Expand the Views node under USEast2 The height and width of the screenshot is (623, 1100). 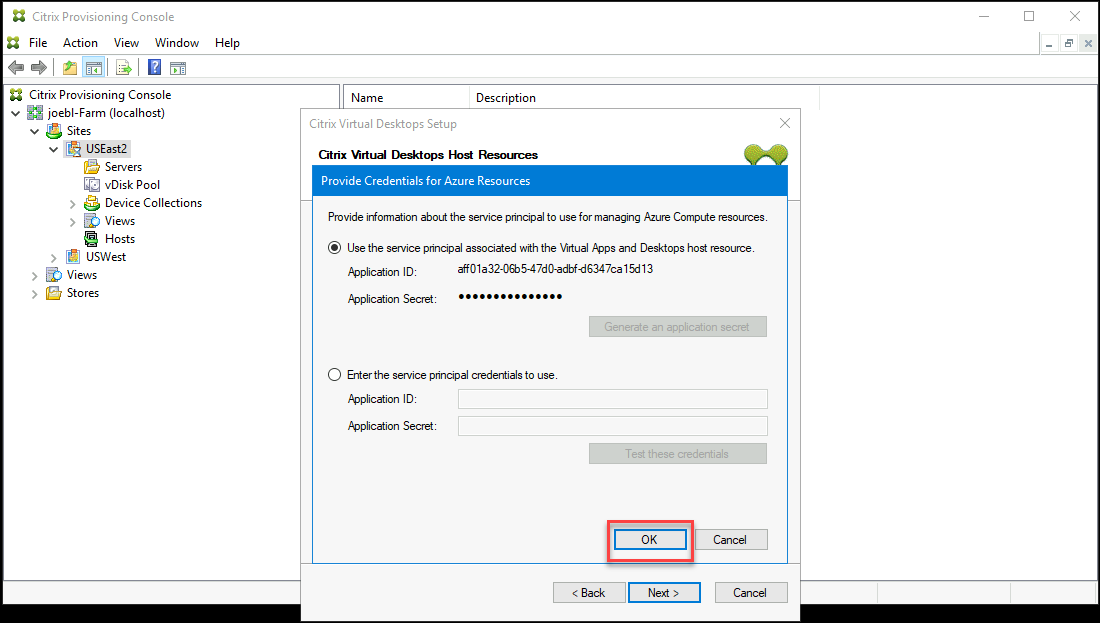[x=71, y=220]
